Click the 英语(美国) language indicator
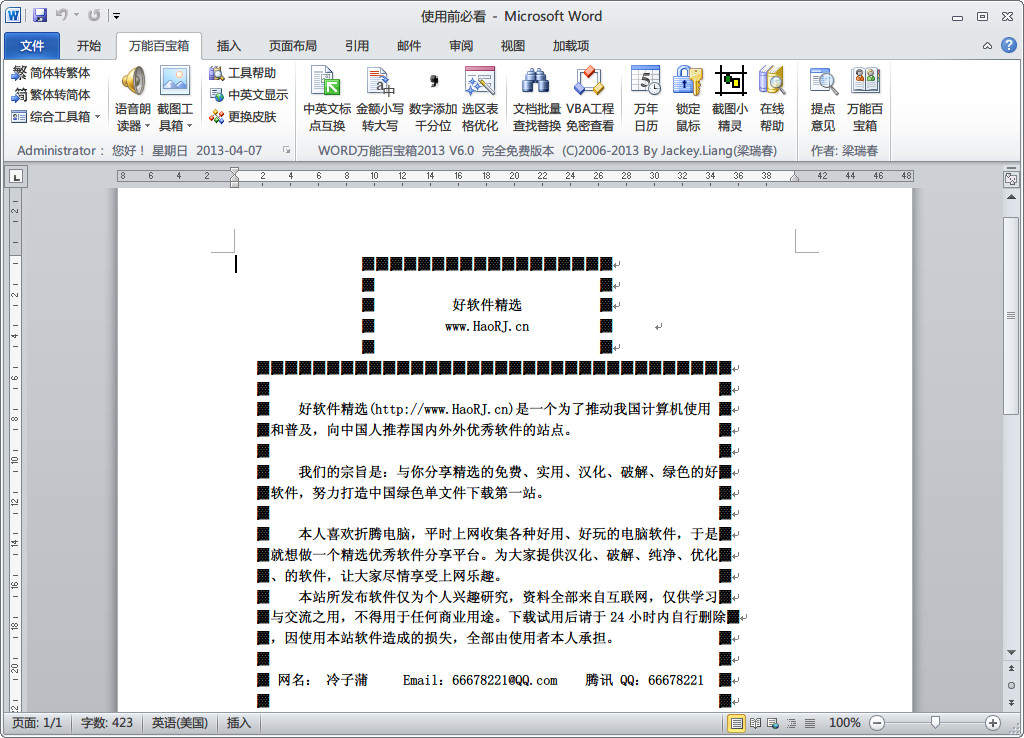 pos(180,723)
